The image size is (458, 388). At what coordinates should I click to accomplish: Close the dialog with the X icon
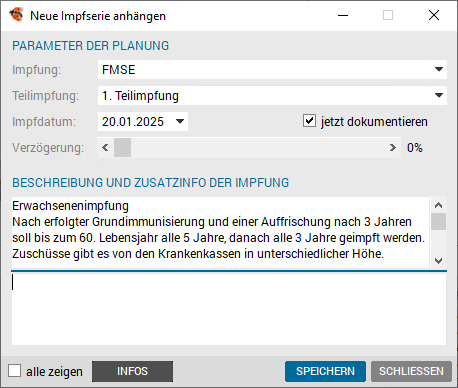[x=434, y=15]
